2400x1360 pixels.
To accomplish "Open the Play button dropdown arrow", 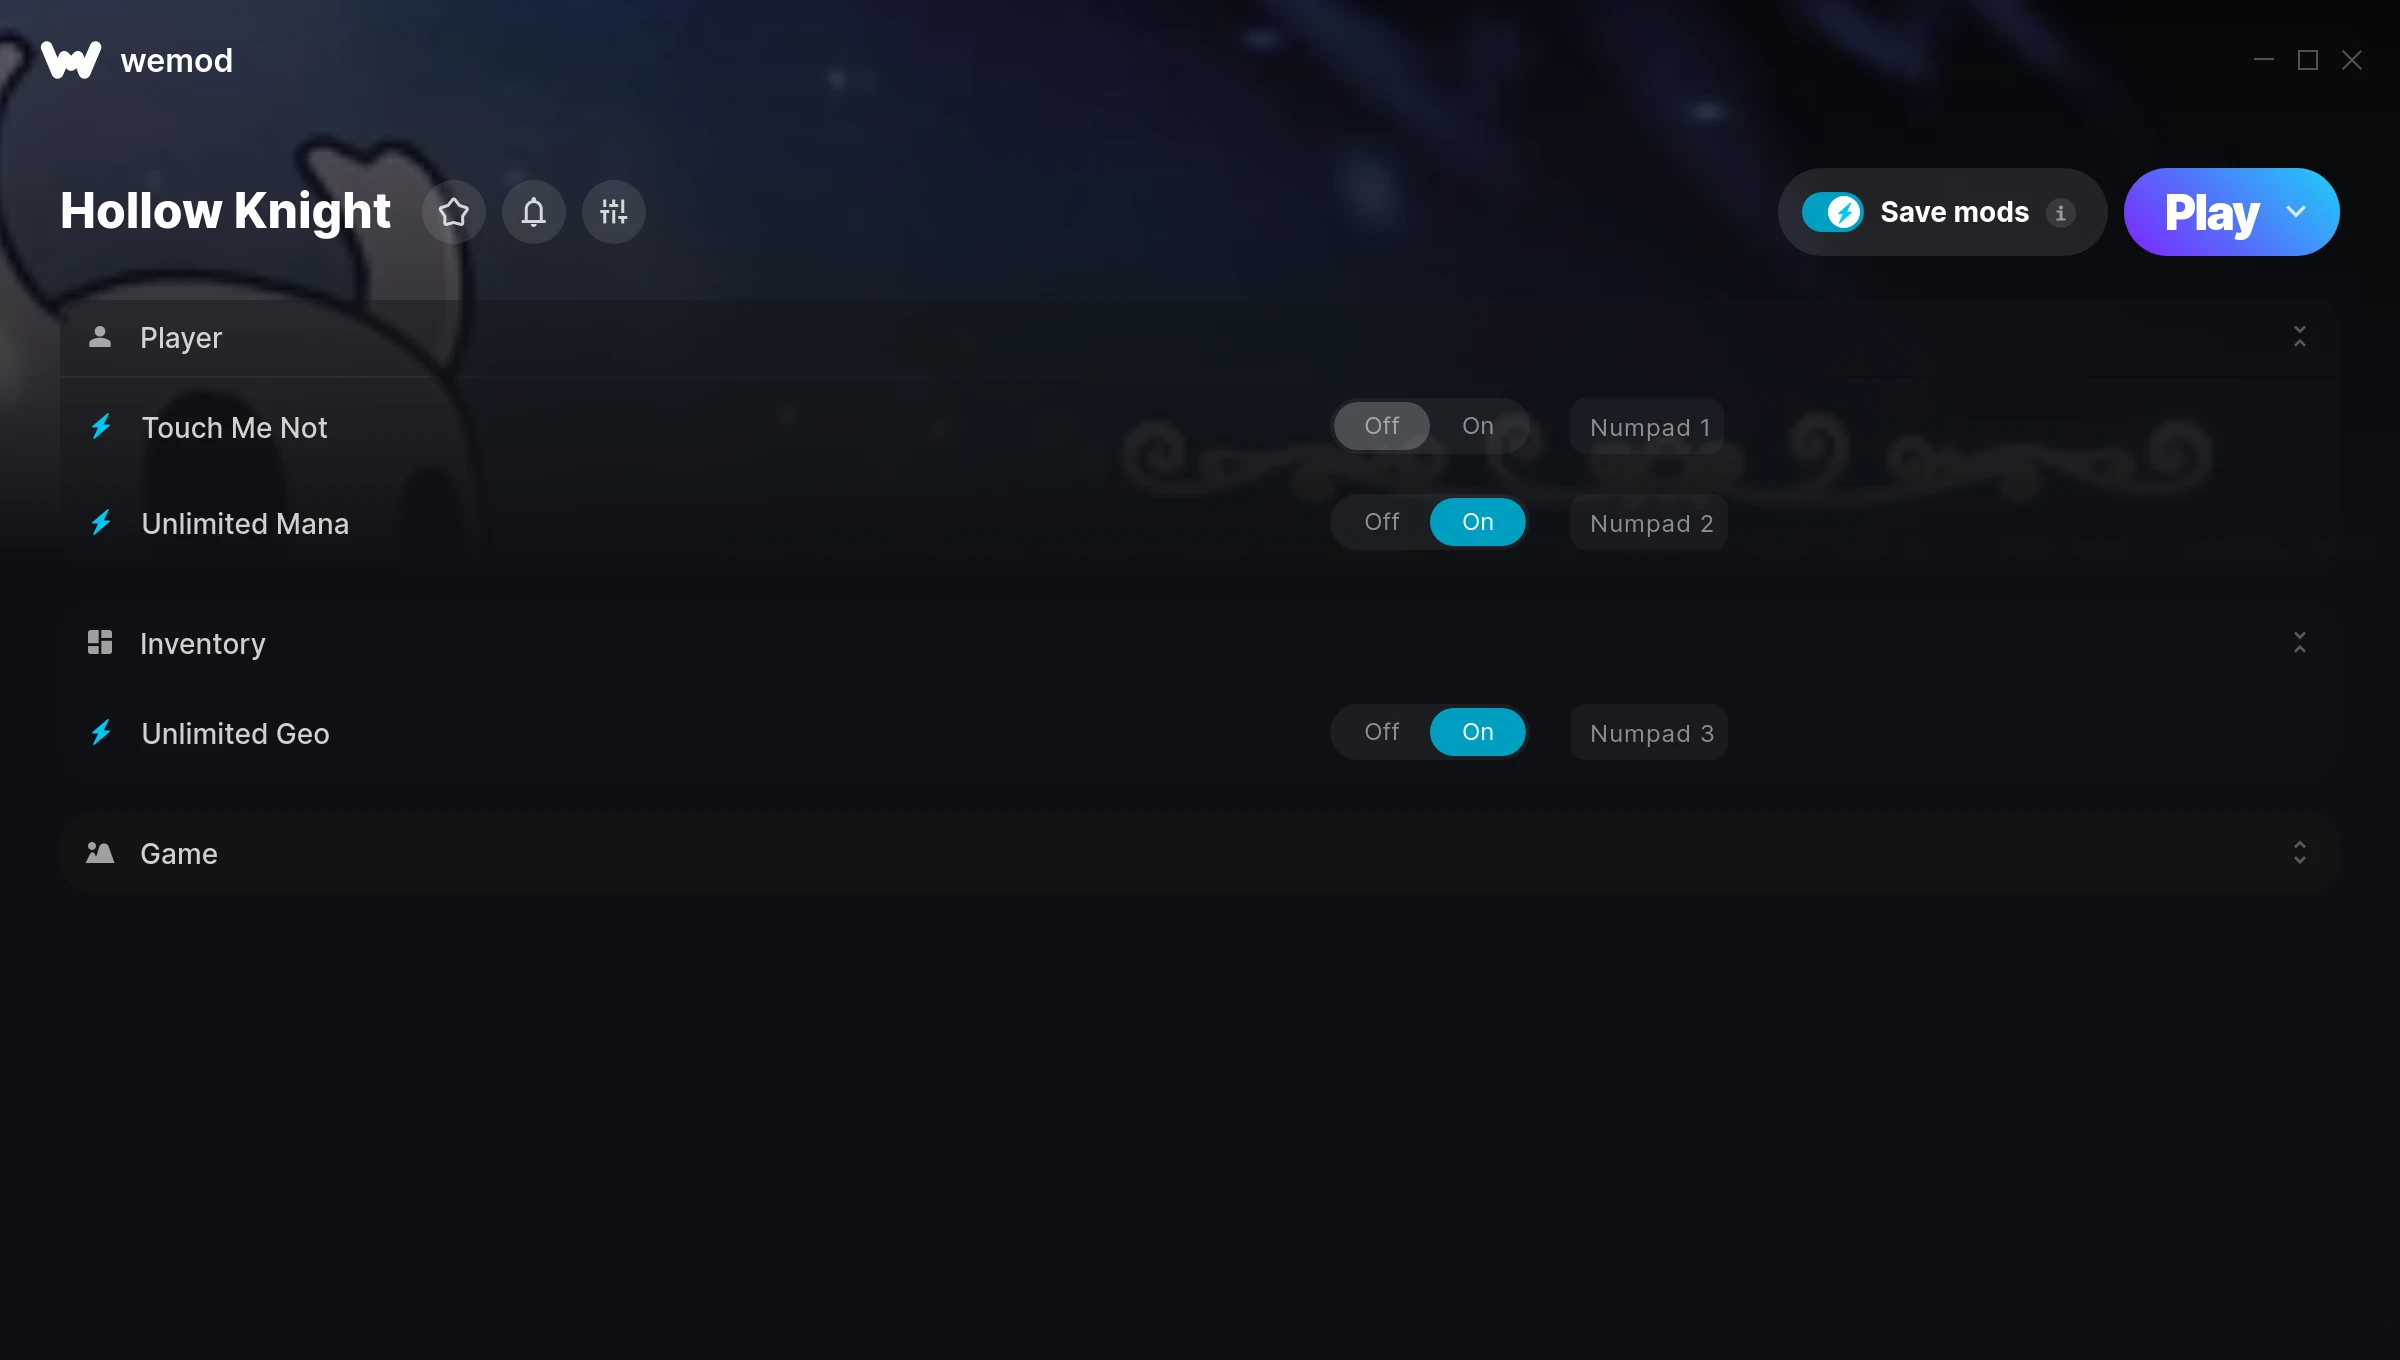I will pyautogui.click(x=2296, y=212).
